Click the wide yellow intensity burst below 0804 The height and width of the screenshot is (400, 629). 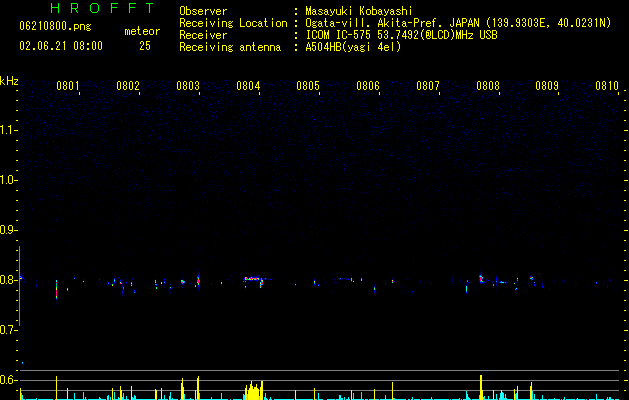(x=254, y=390)
